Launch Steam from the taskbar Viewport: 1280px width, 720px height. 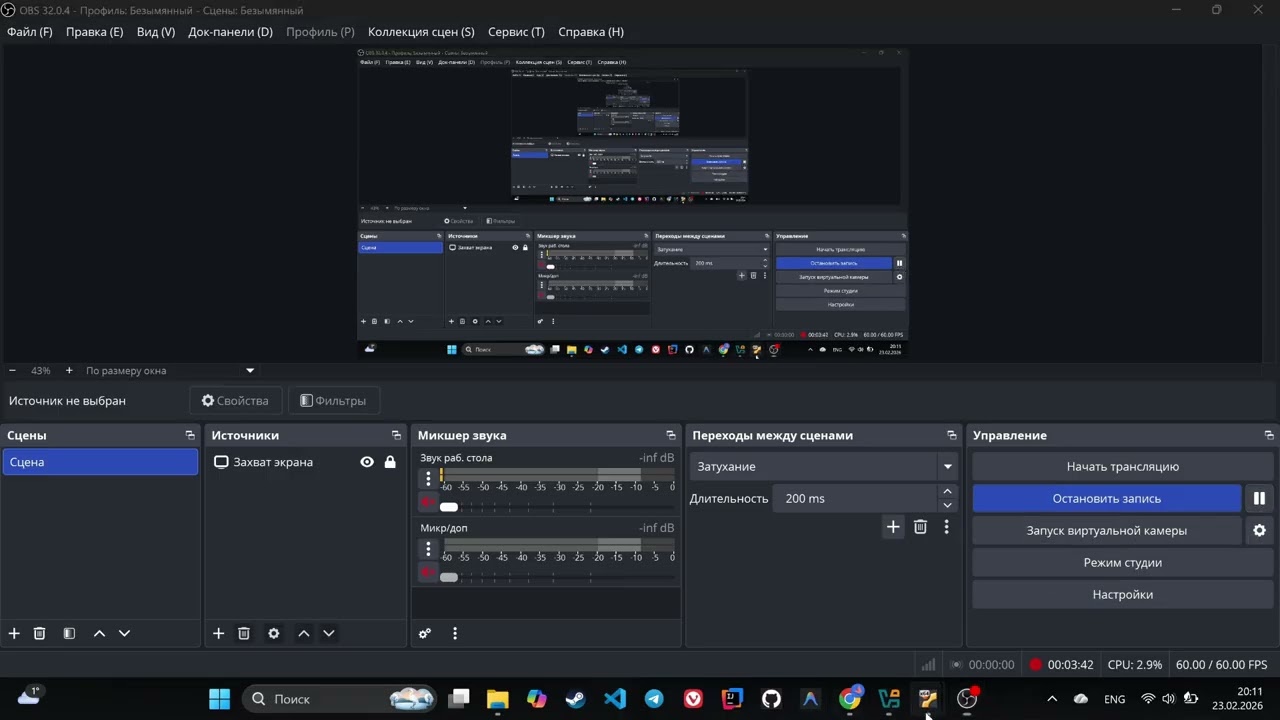click(x=576, y=699)
